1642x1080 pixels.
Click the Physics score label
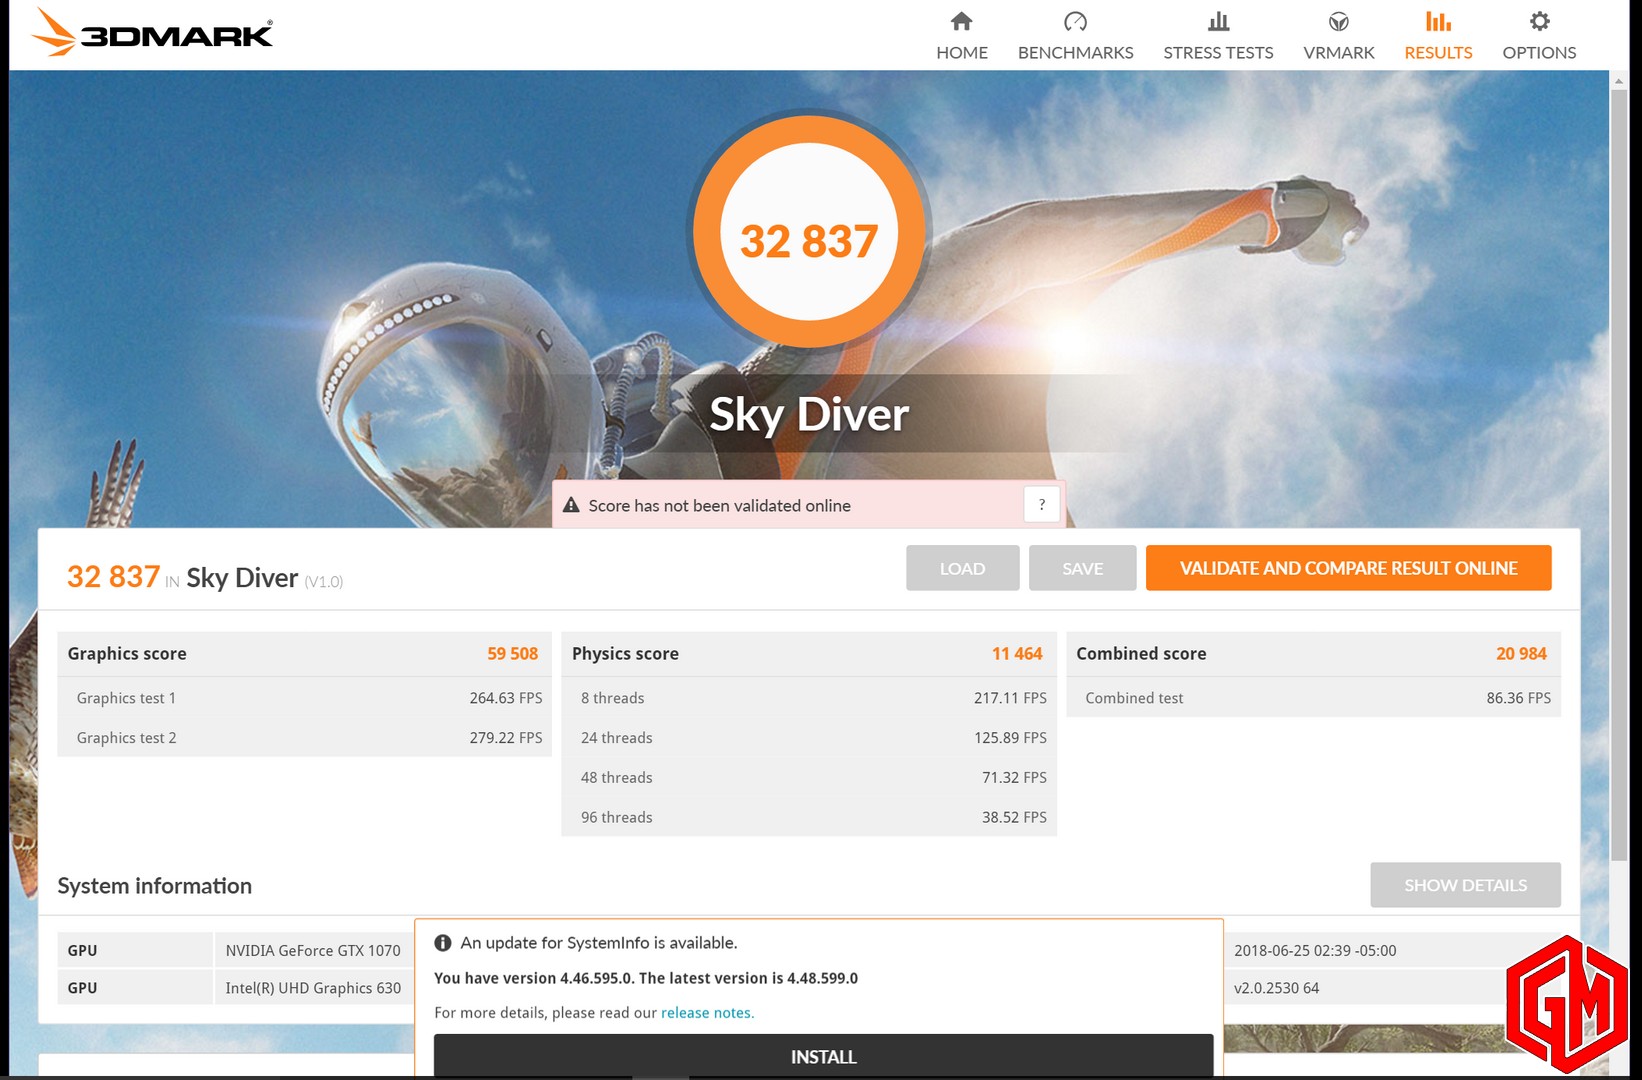625,653
